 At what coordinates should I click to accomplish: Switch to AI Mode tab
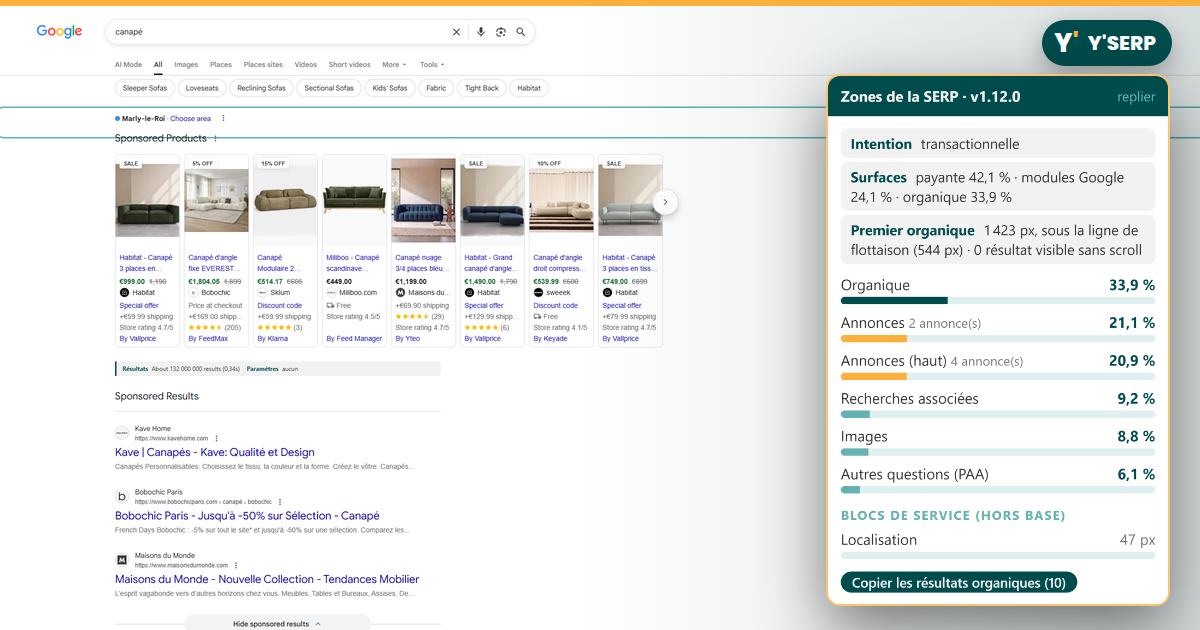128,64
